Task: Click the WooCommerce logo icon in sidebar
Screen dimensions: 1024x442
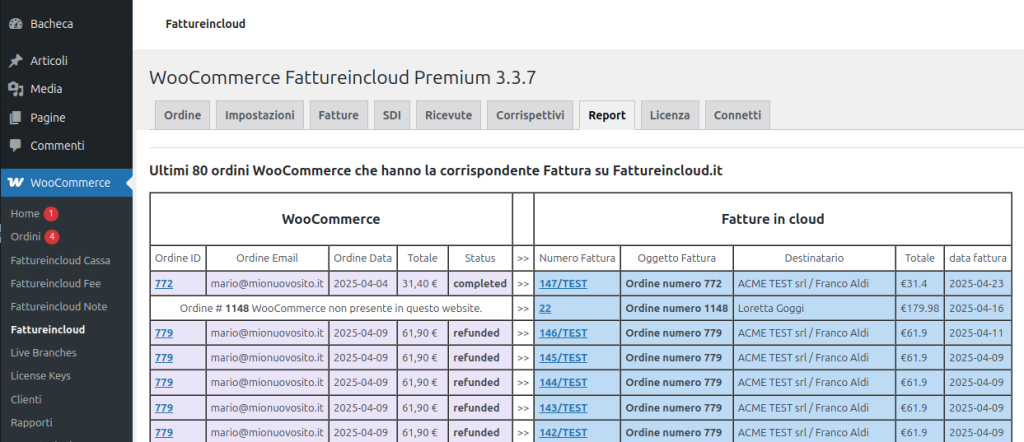Action: 18,183
